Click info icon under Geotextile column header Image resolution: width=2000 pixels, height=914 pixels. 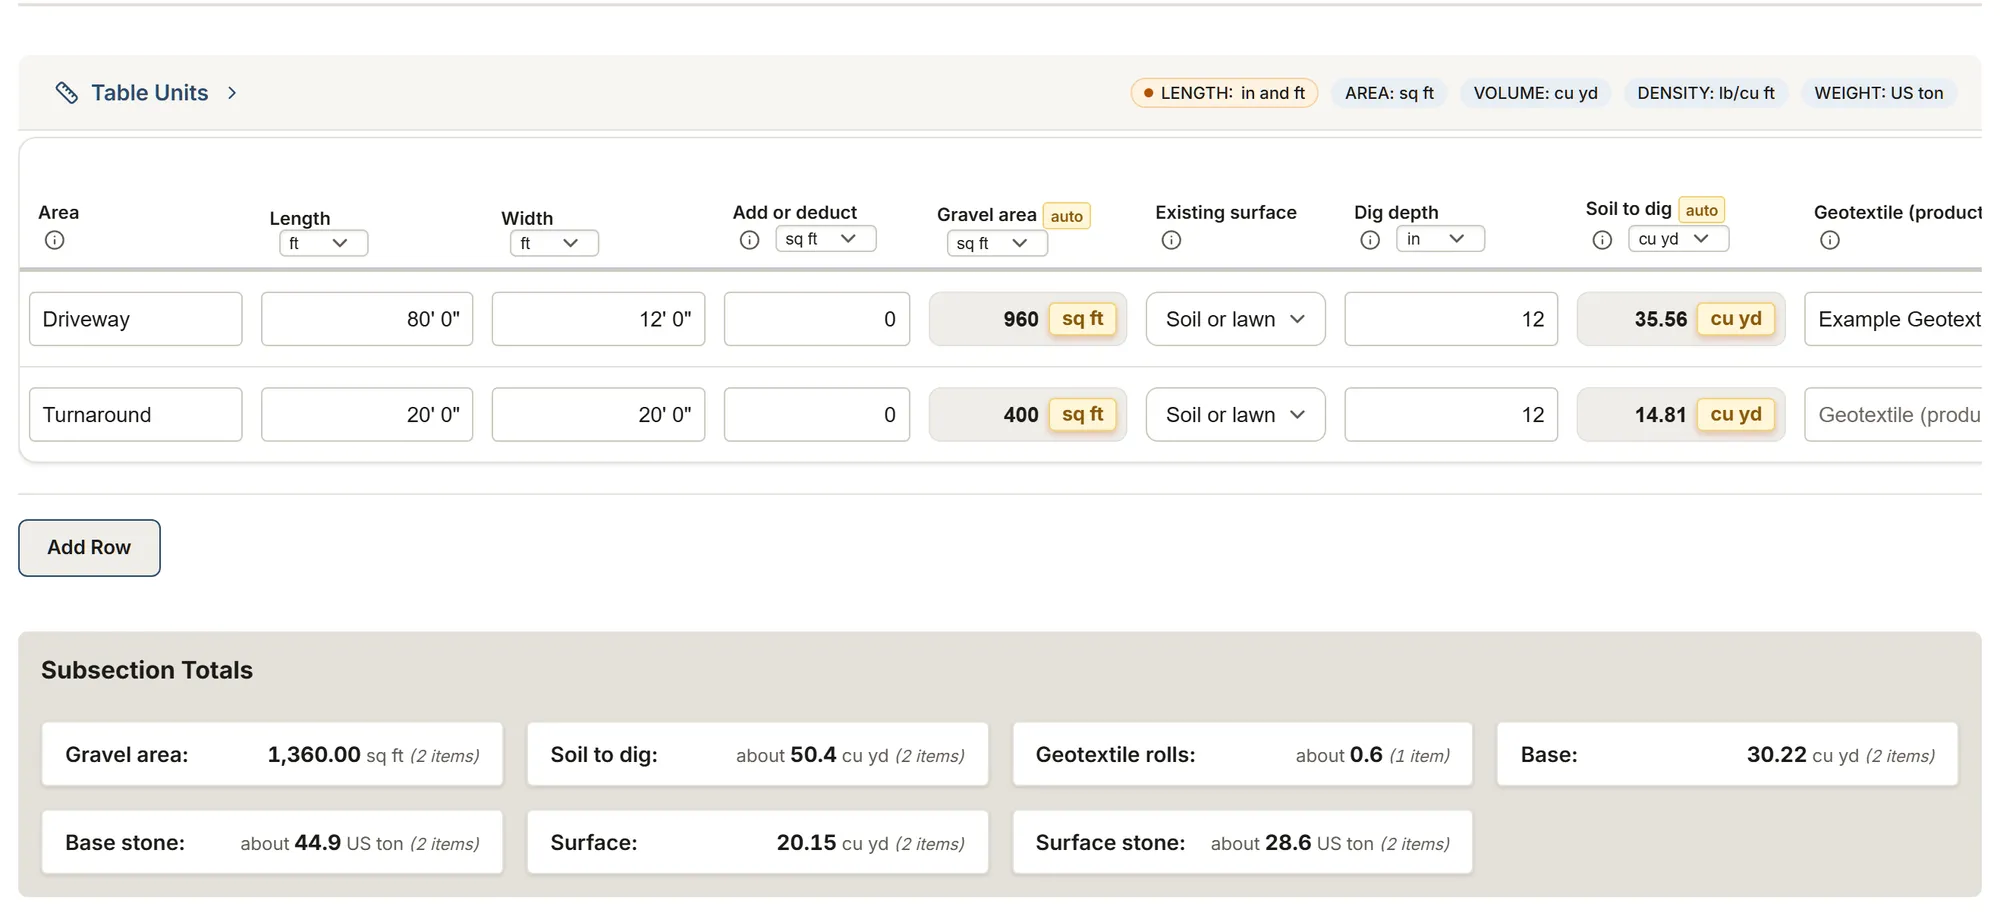pyautogui.click(x=1830, y=240)
